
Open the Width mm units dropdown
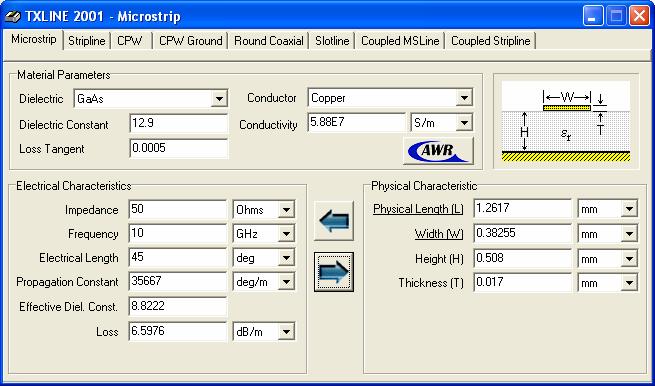coord(629,234)
